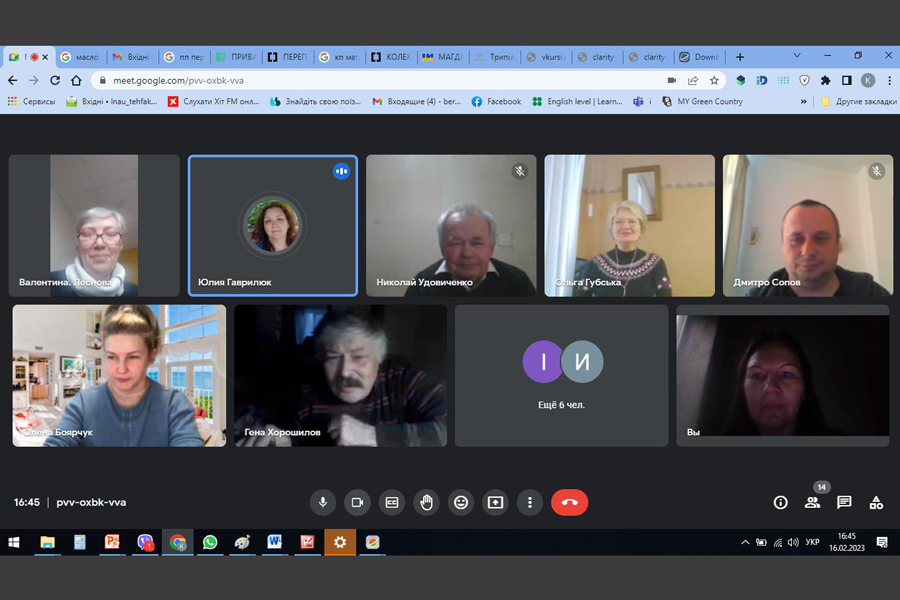Open meeting details info icon
This screenshot has width=900, height=600.
tap(781, 503)
